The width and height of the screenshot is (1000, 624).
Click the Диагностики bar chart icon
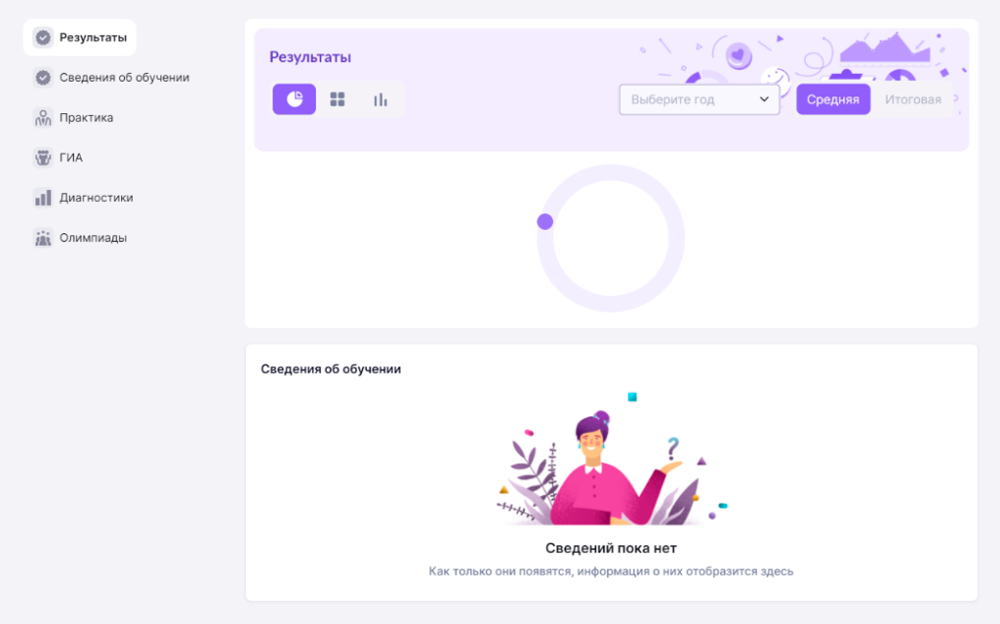[43, 198]
